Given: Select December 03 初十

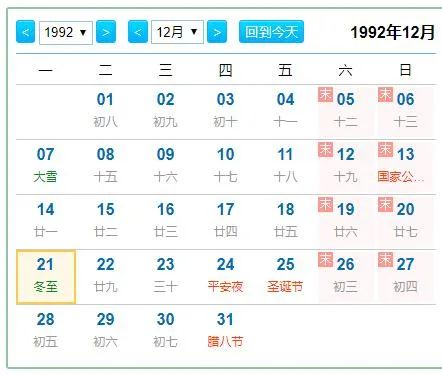Looking at the screenshot, I should click(x=225, y=112).
